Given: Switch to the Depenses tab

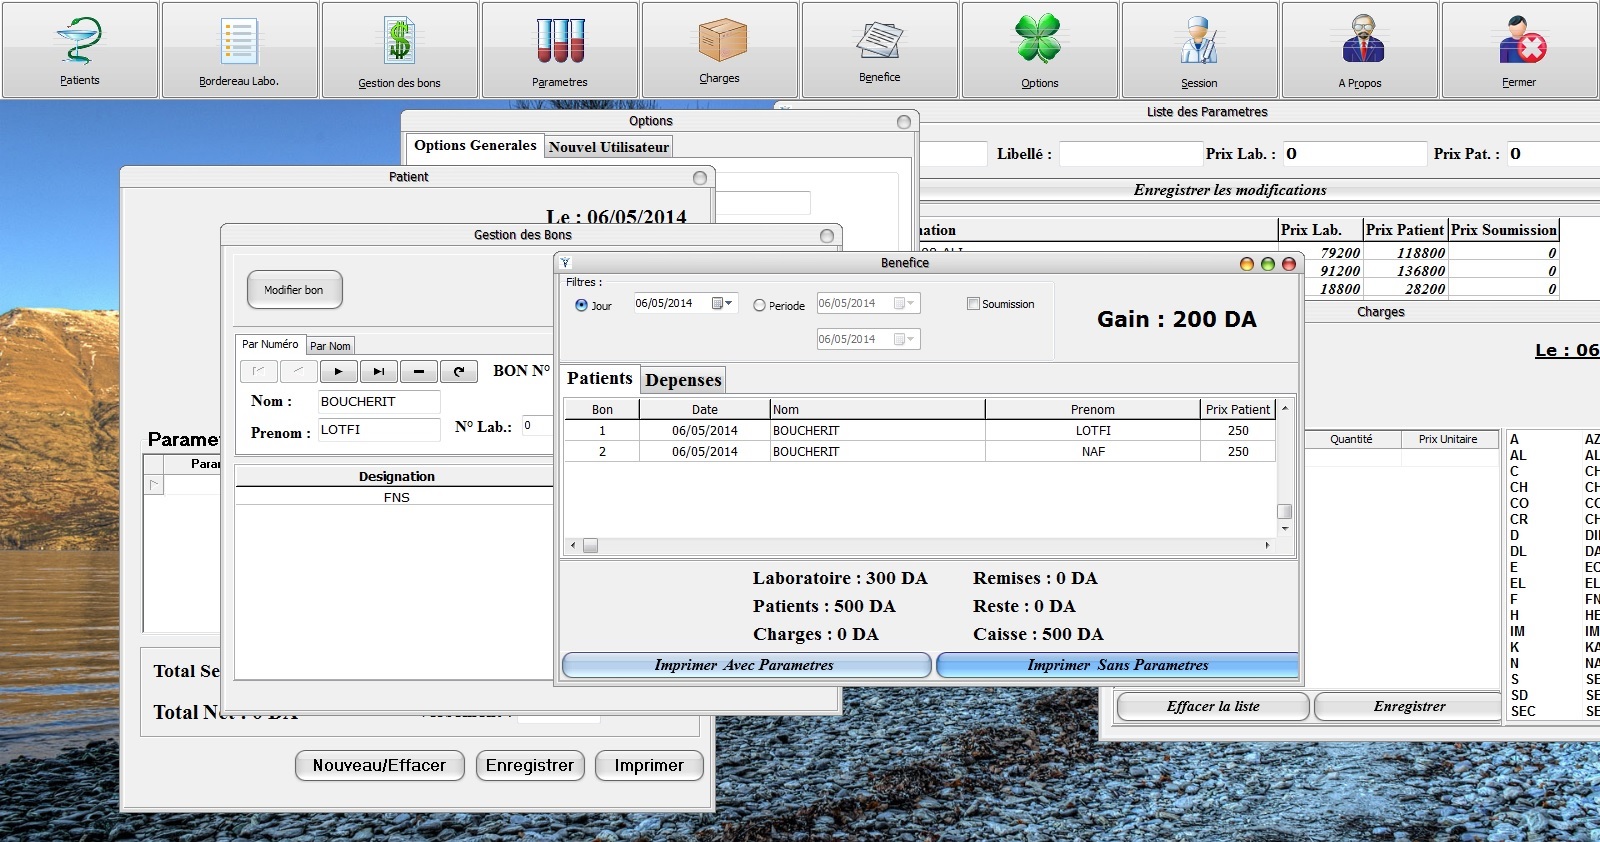Looking at the screenshot, I should [x=683, y=380].
